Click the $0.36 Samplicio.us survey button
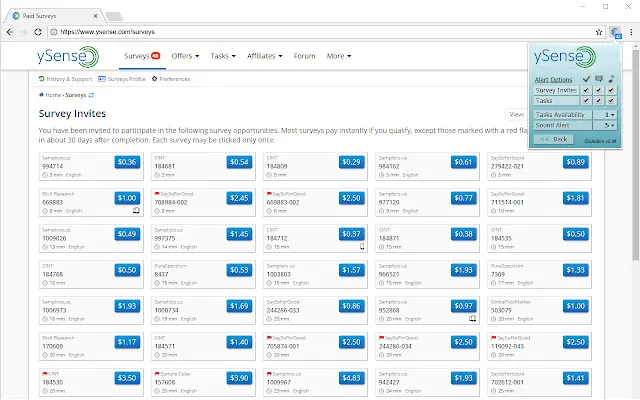Screen dimensions: 640x400 [x=127, y=162]
